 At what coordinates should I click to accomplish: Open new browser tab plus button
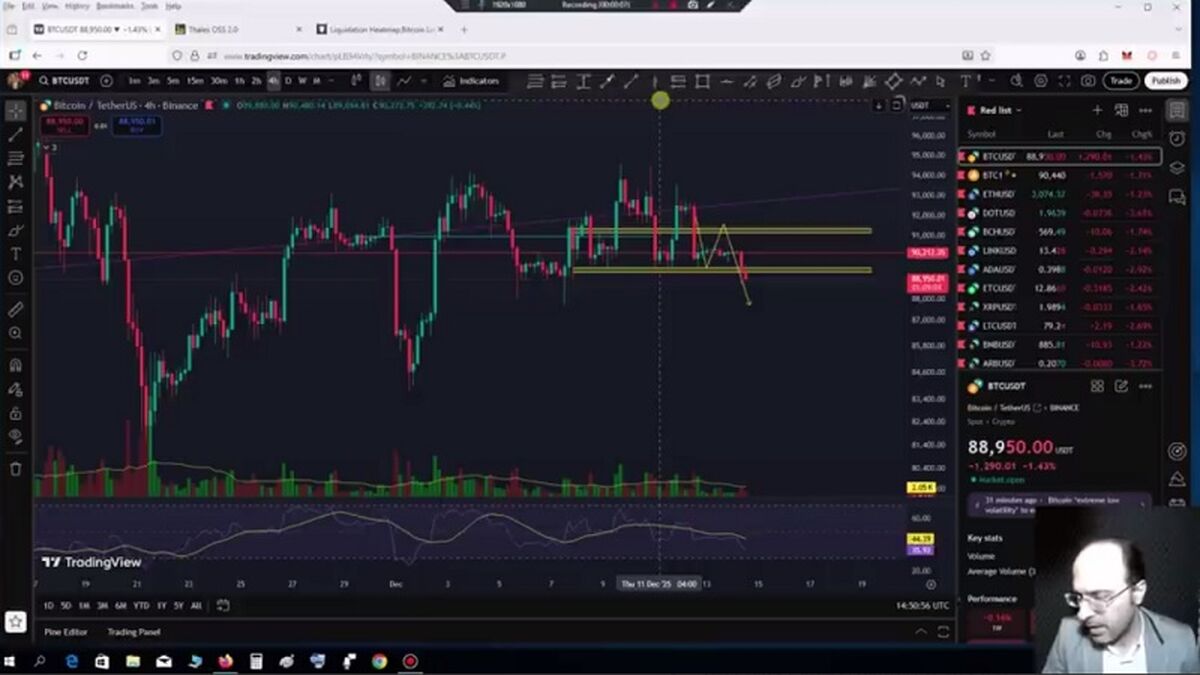pyautogui.click(x=464, y=30)
